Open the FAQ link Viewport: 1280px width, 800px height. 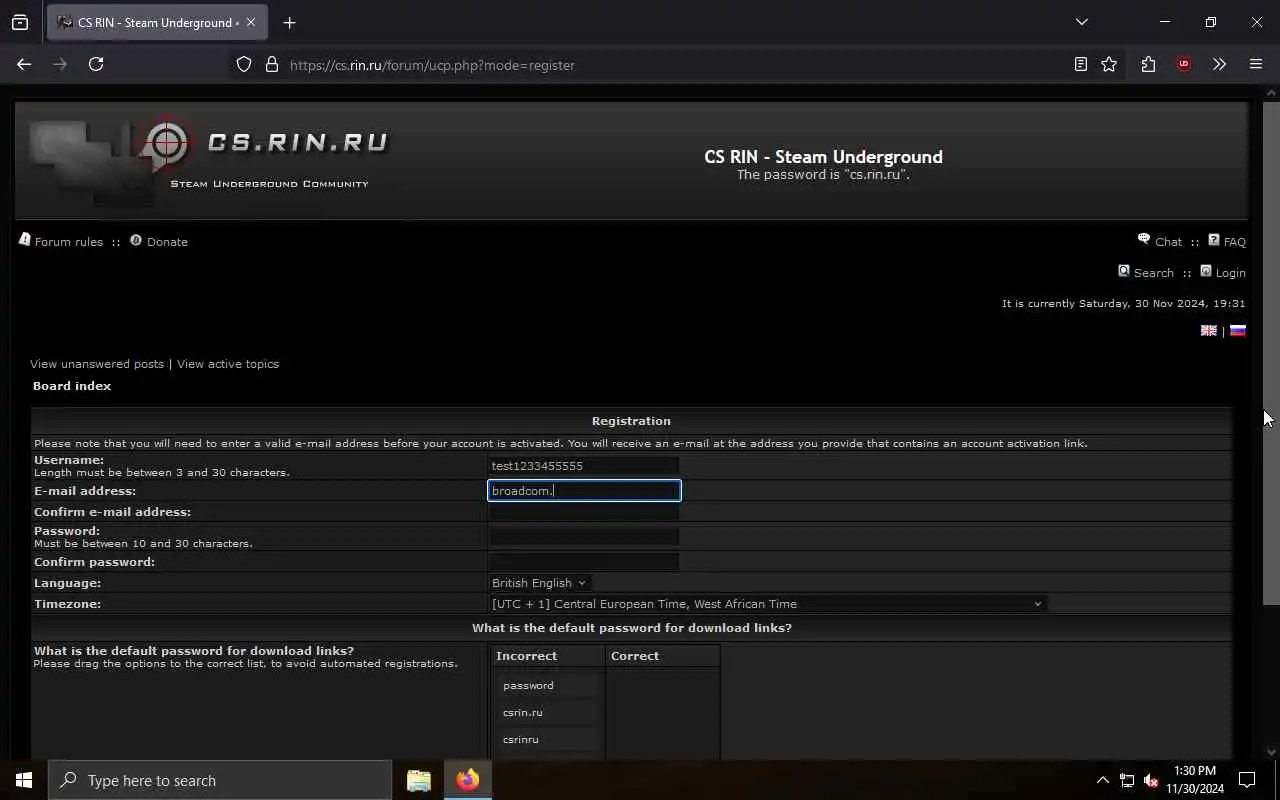1234,242
